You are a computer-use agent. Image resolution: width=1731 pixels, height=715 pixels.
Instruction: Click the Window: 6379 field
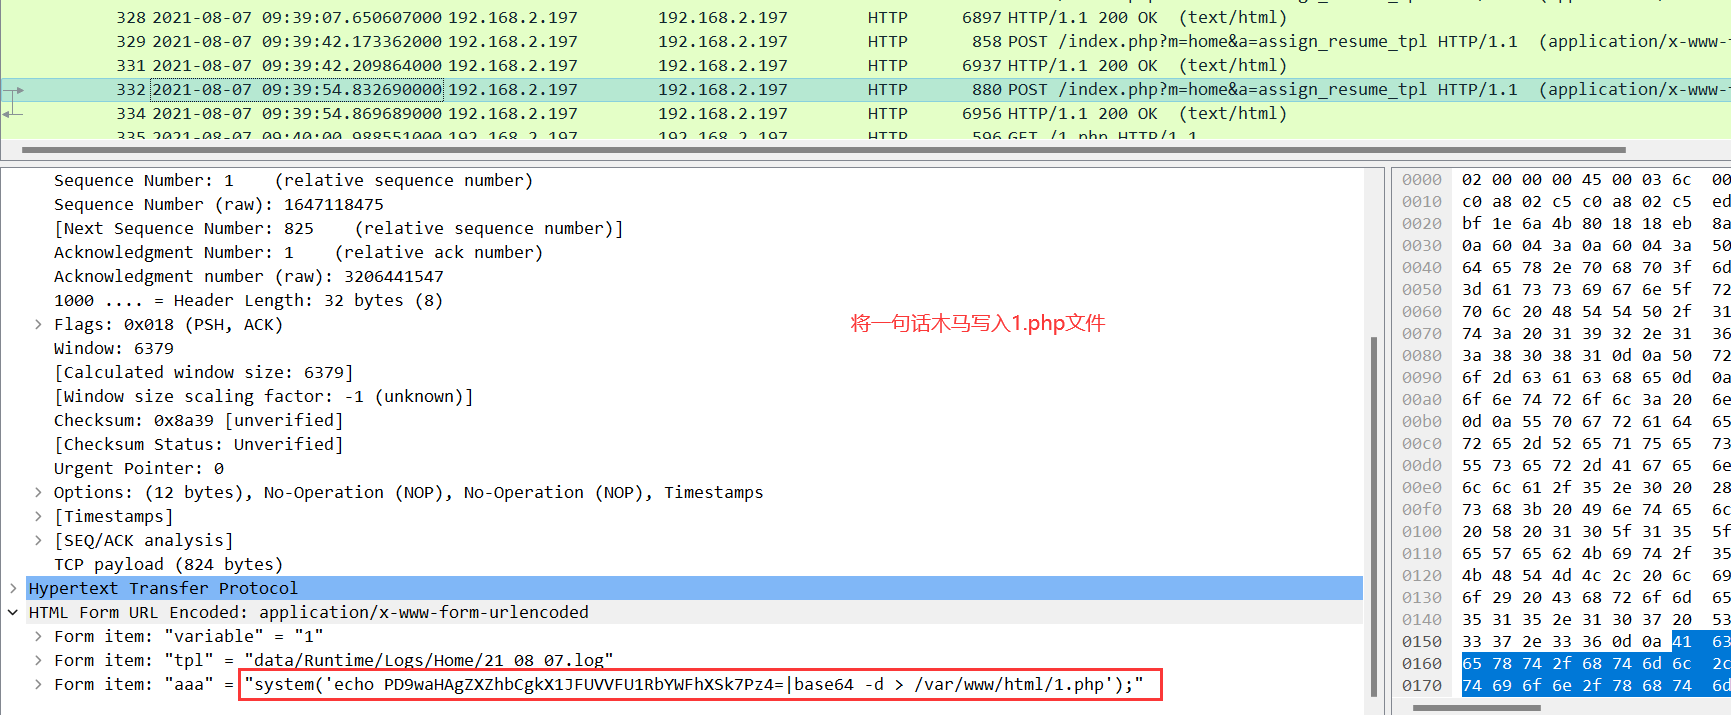113,348
